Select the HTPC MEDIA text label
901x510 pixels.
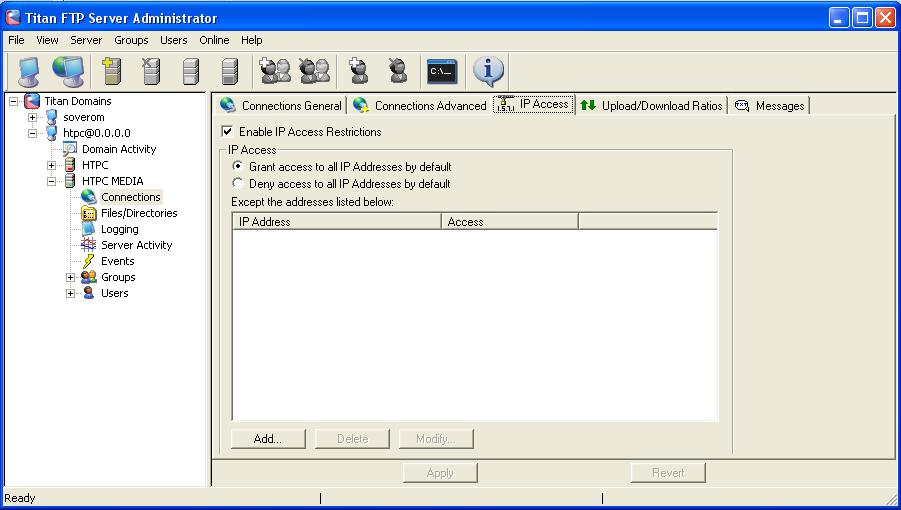click(113, 181)
